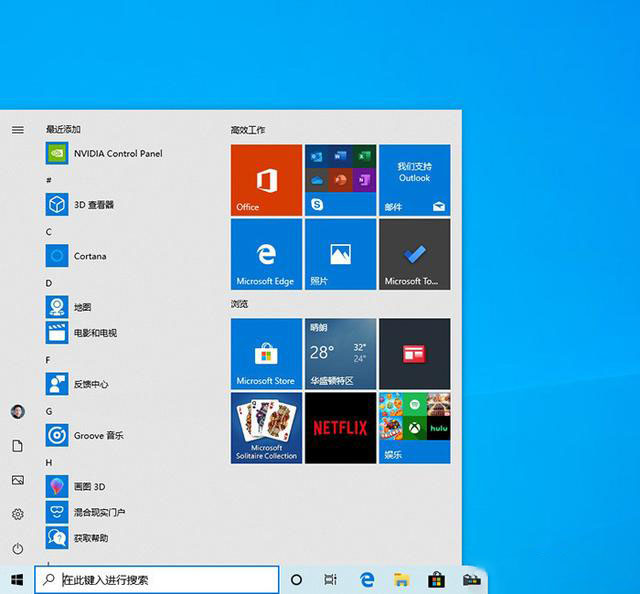Viewport: 640px width, 594px height.
Task: Open Cortana circle on taskbar
Action: 296,580
